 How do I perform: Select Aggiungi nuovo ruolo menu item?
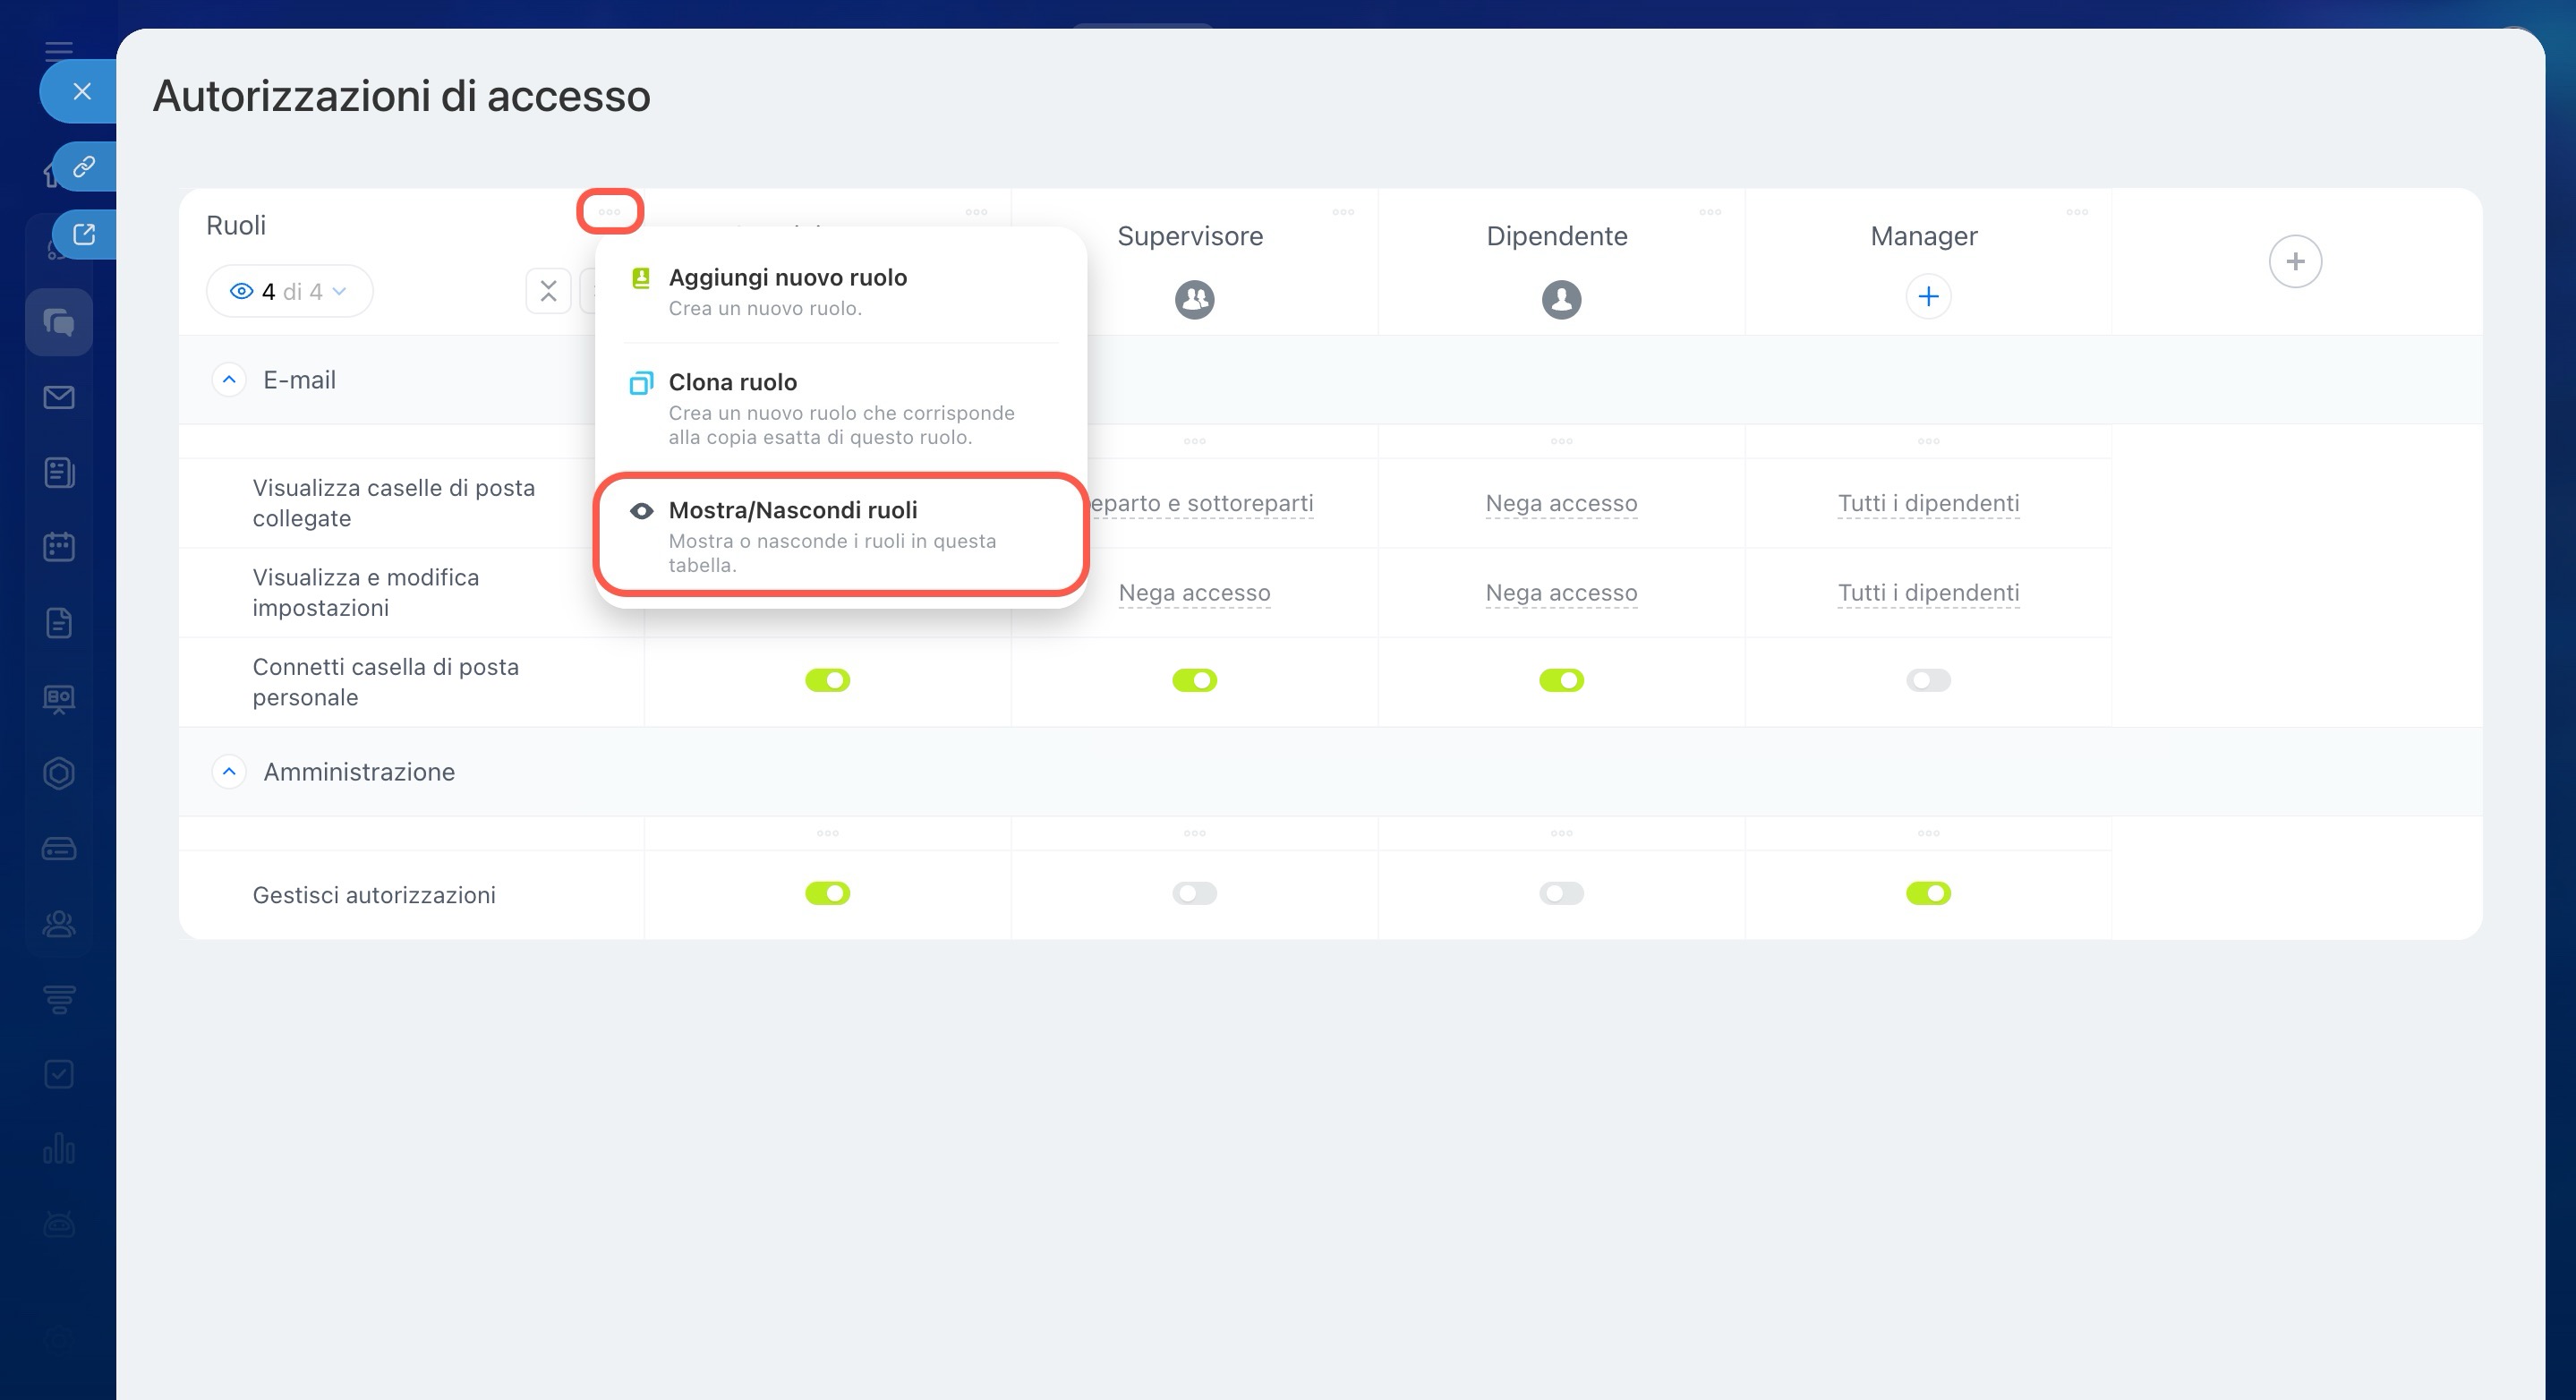[787, 277]
